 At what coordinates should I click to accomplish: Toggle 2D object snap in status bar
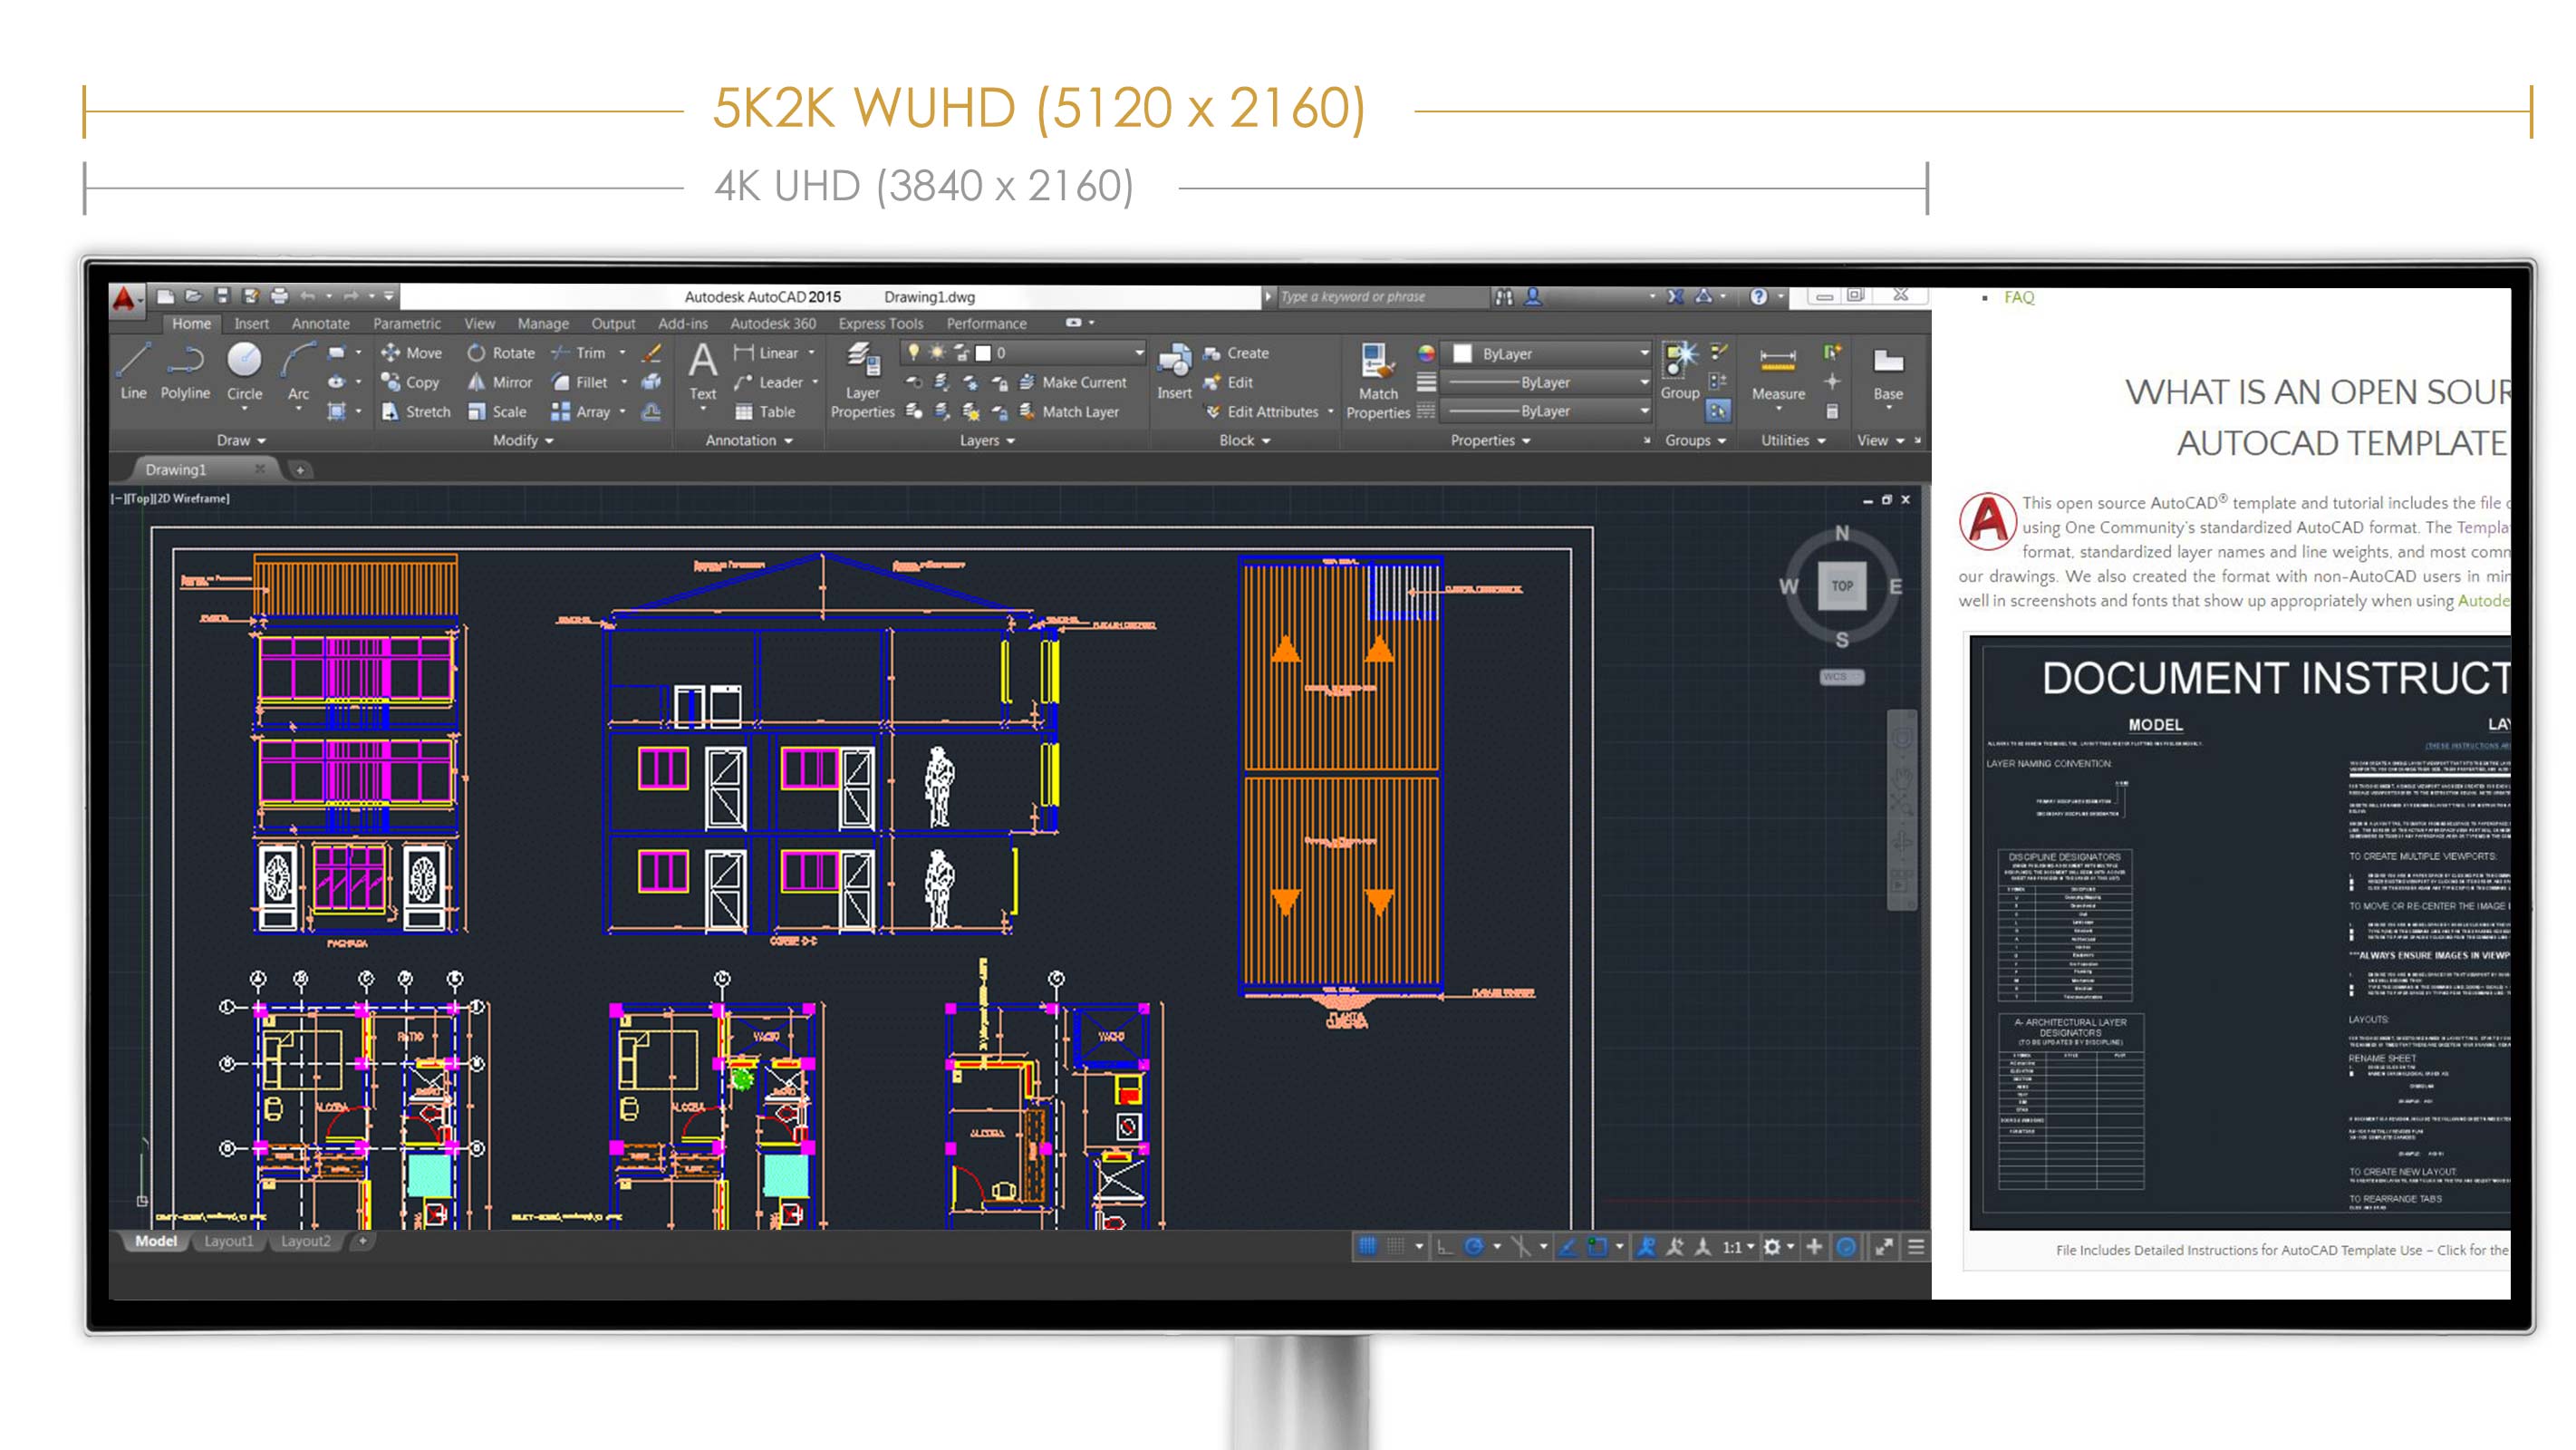[x=1597, y=1246]
